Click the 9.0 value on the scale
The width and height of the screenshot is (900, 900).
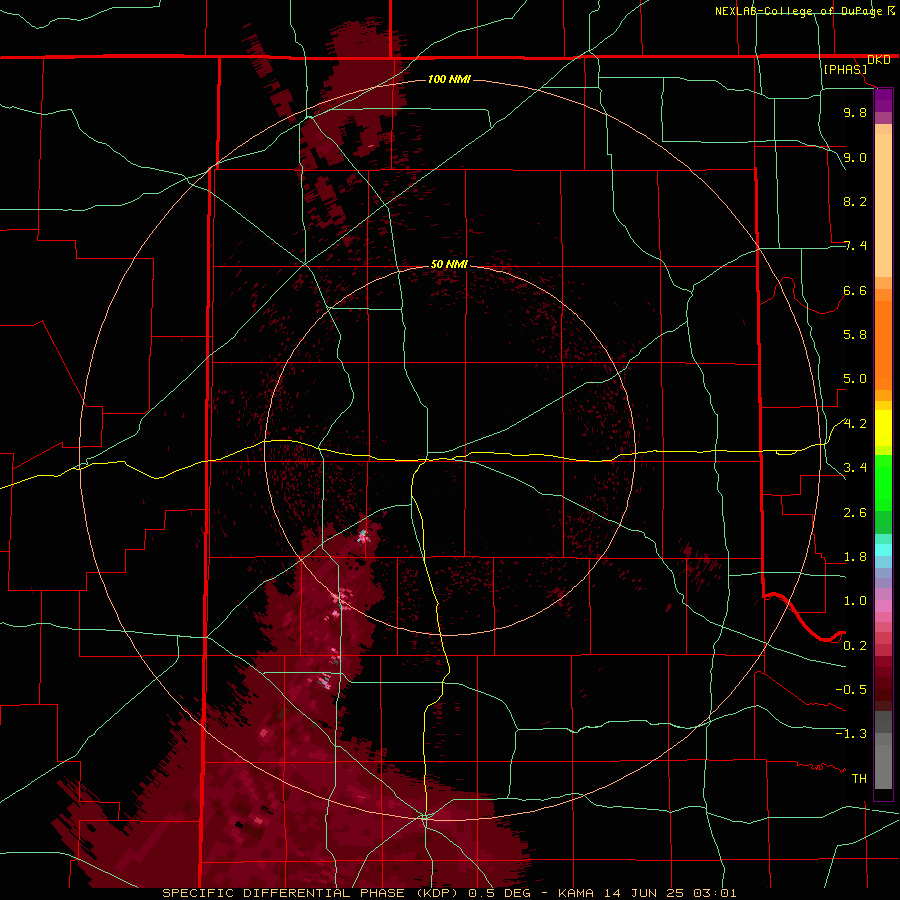tap(855, 157)
